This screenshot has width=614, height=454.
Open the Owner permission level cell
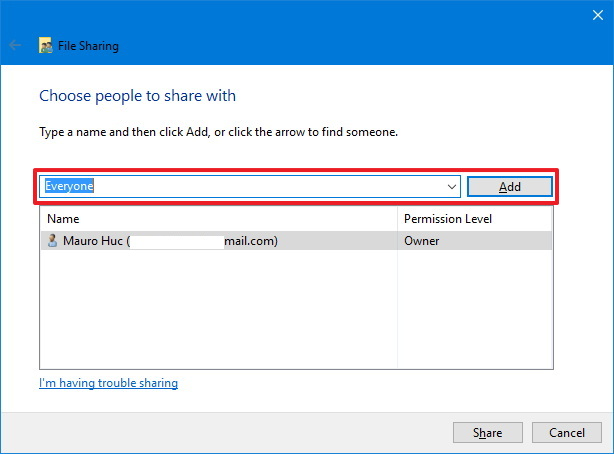point(421,241)
